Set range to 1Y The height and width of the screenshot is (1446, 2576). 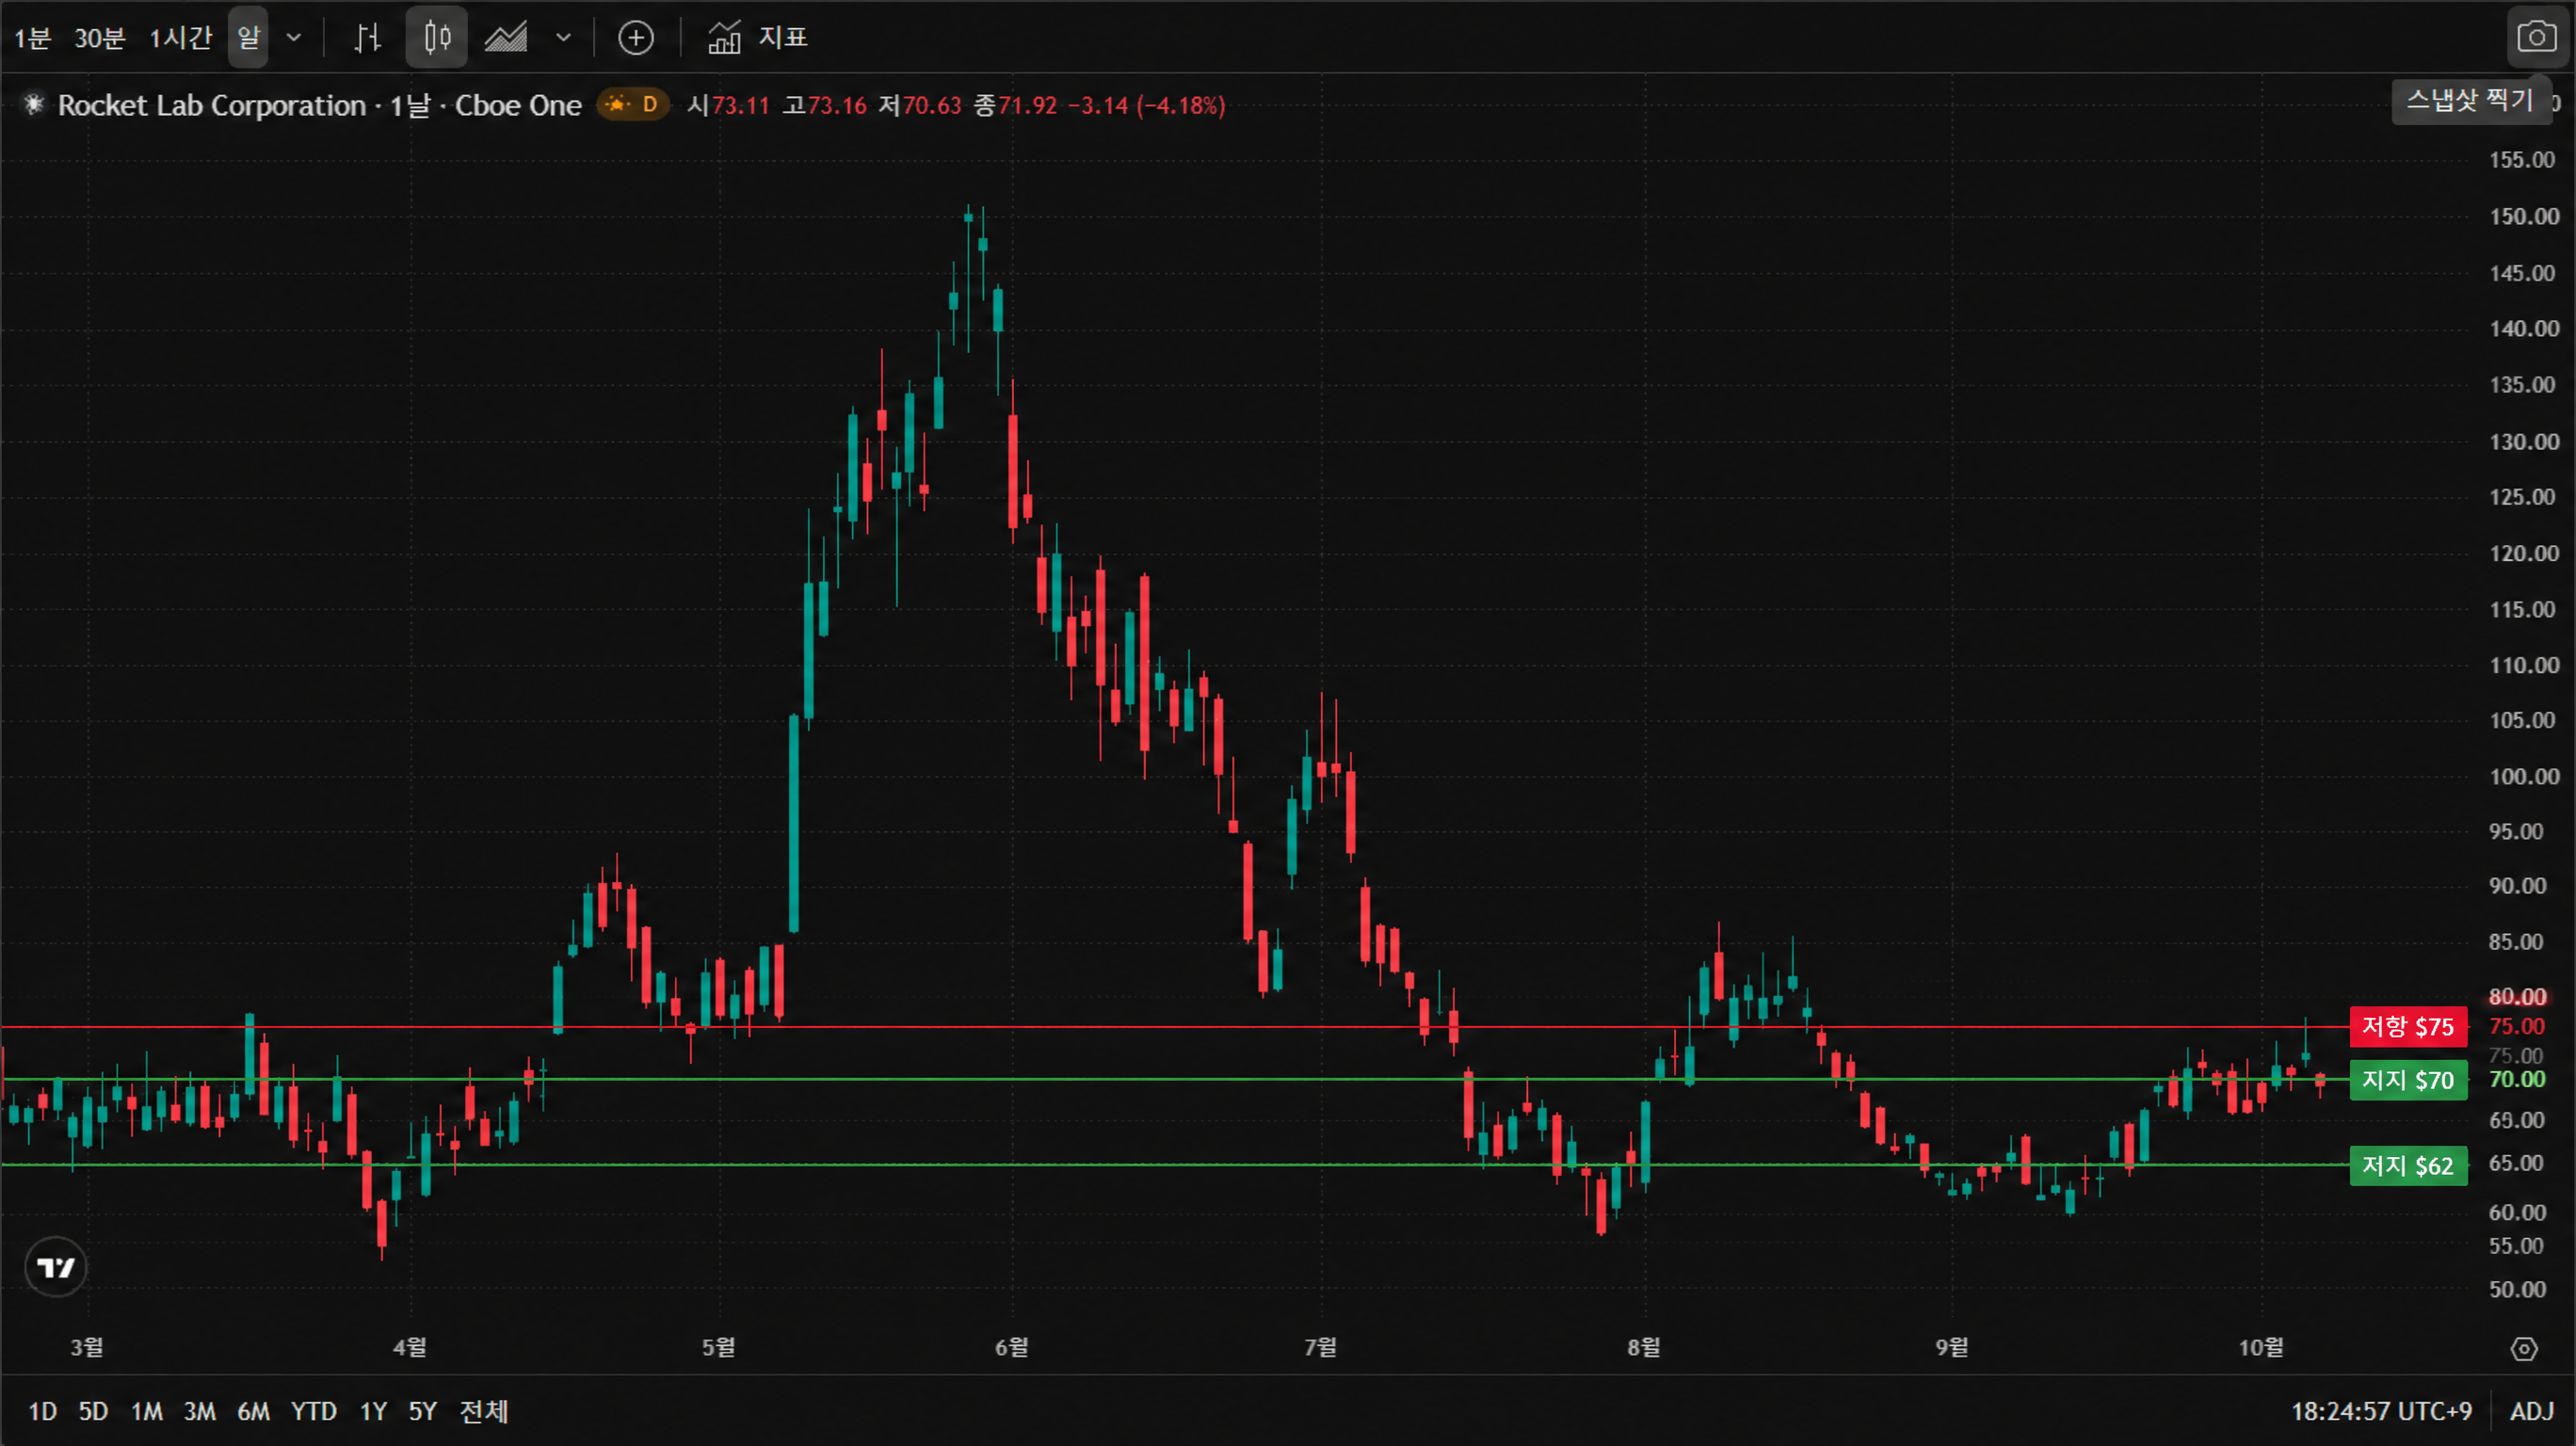click(373, 1411)
